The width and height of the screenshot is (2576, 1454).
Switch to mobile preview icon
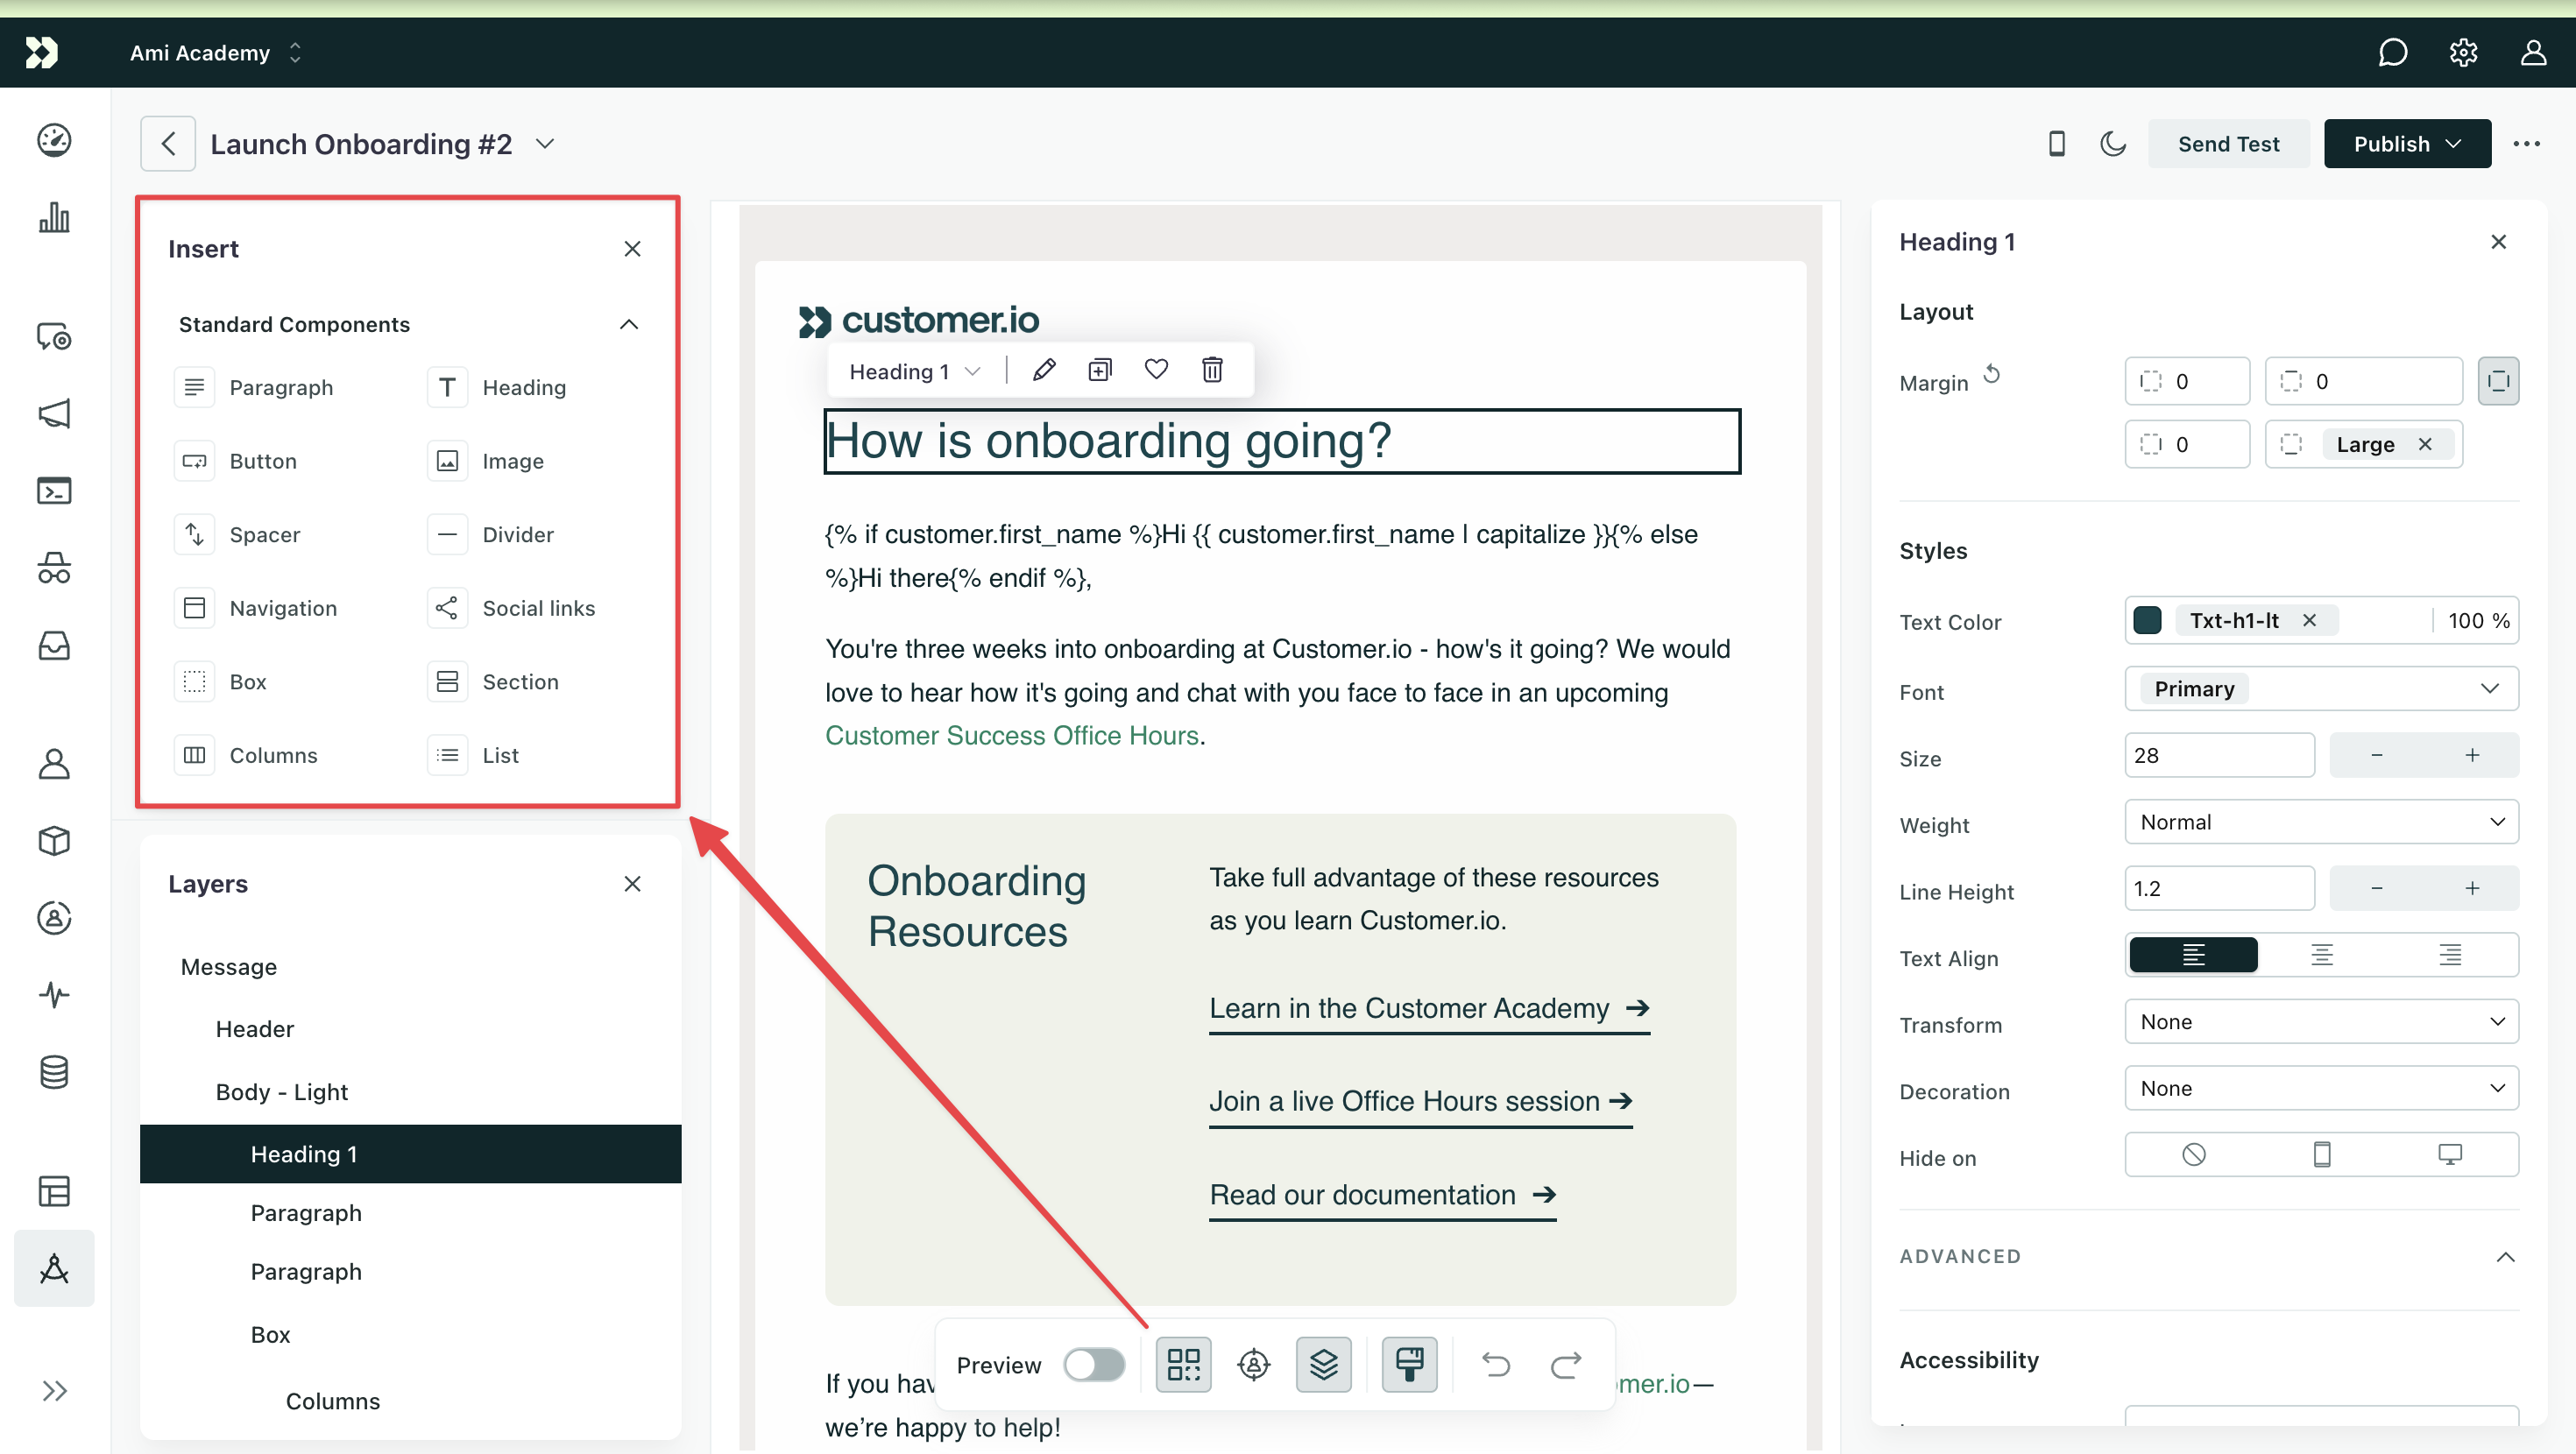[x=2056, y=144]
